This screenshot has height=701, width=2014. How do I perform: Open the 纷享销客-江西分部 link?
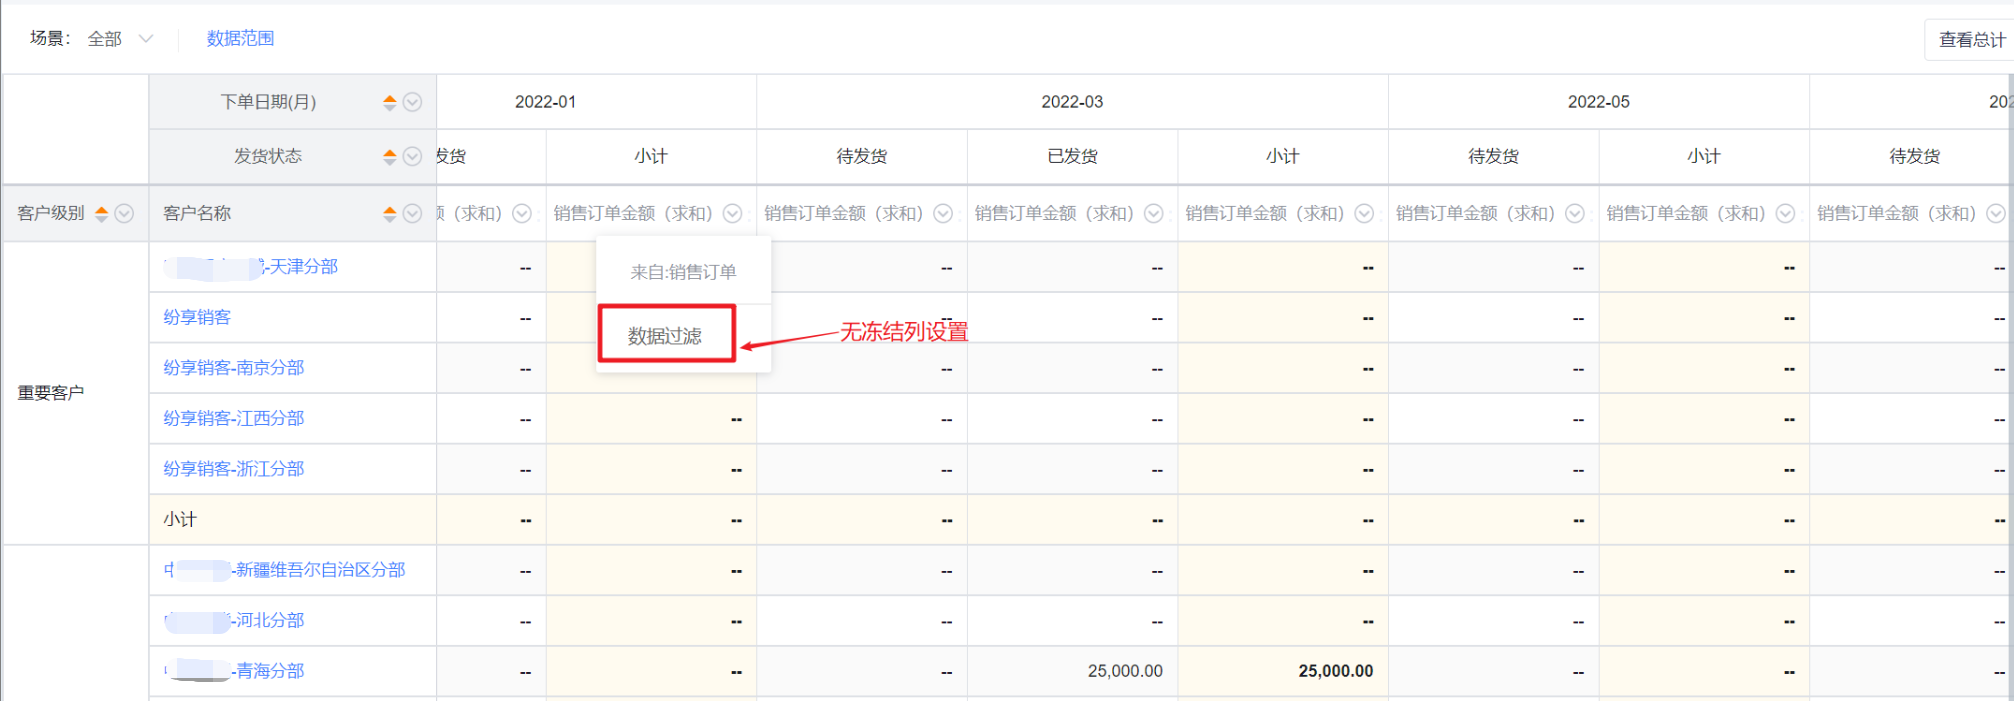[234, 418]
